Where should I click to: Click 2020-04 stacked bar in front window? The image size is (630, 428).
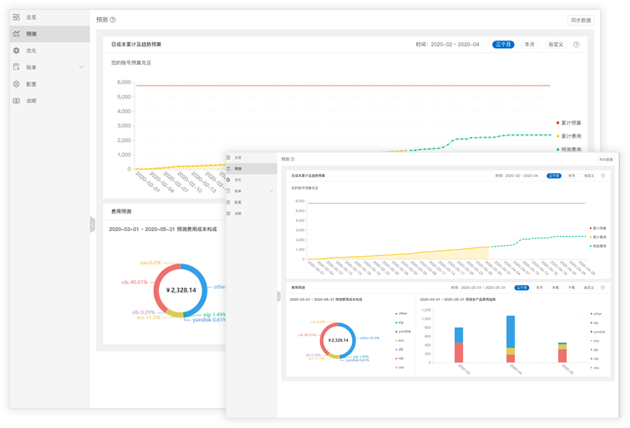pos(510,339)
